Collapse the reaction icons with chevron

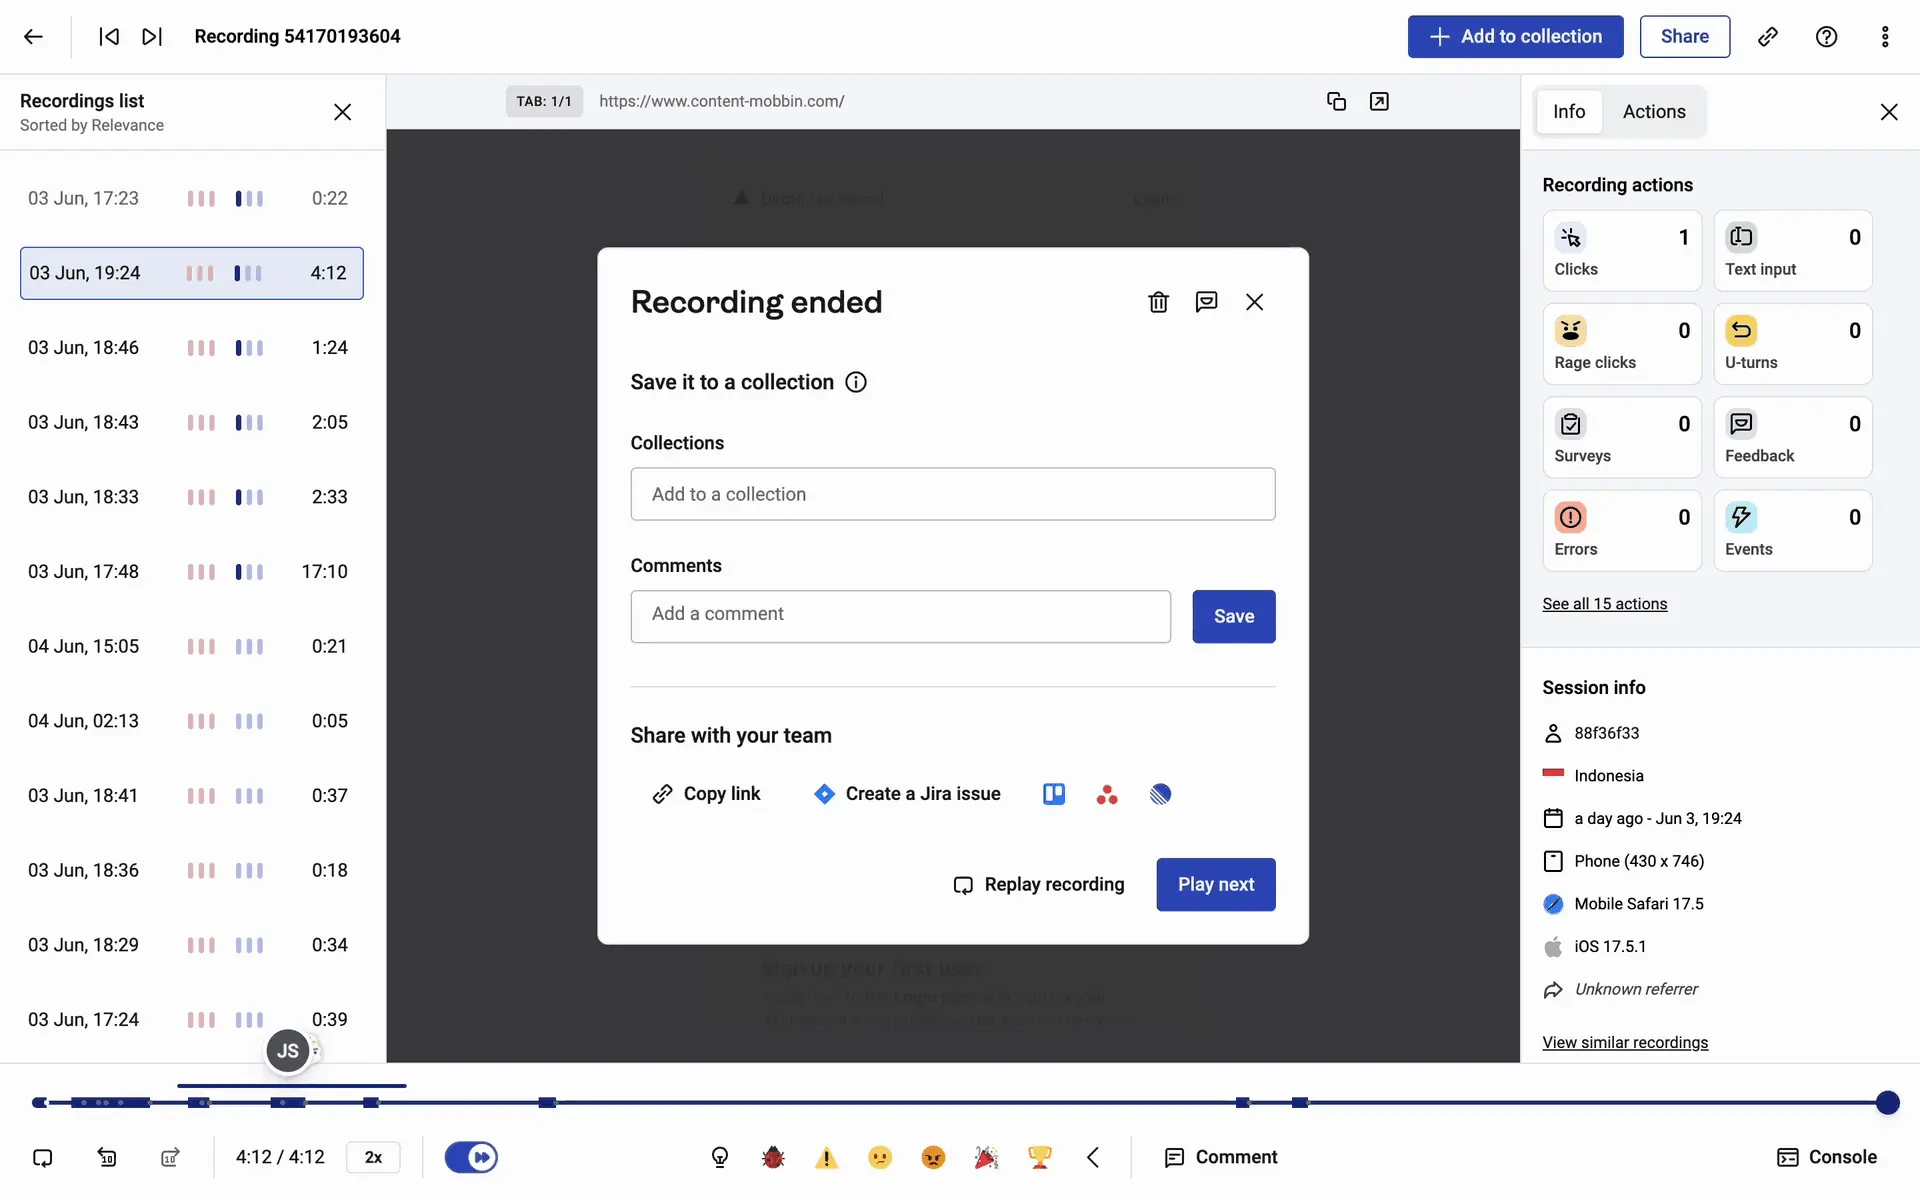[1093, 1157]
